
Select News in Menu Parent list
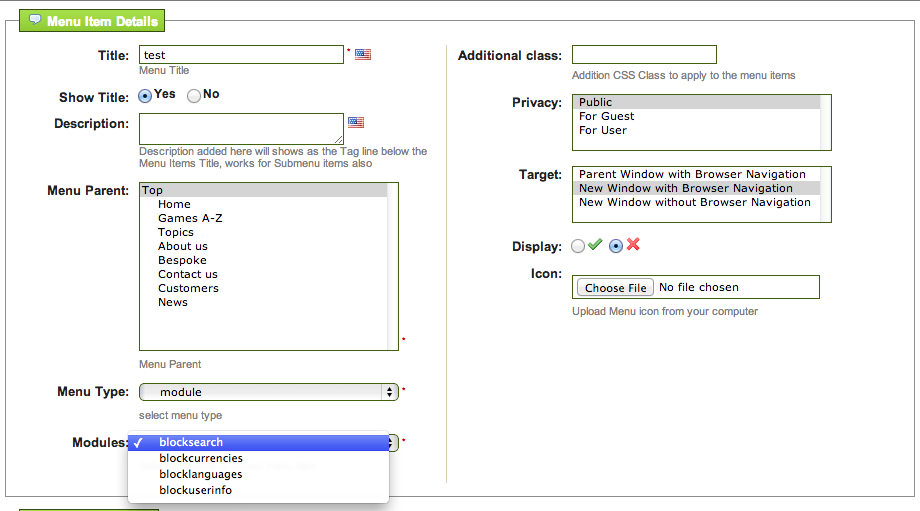263,303
